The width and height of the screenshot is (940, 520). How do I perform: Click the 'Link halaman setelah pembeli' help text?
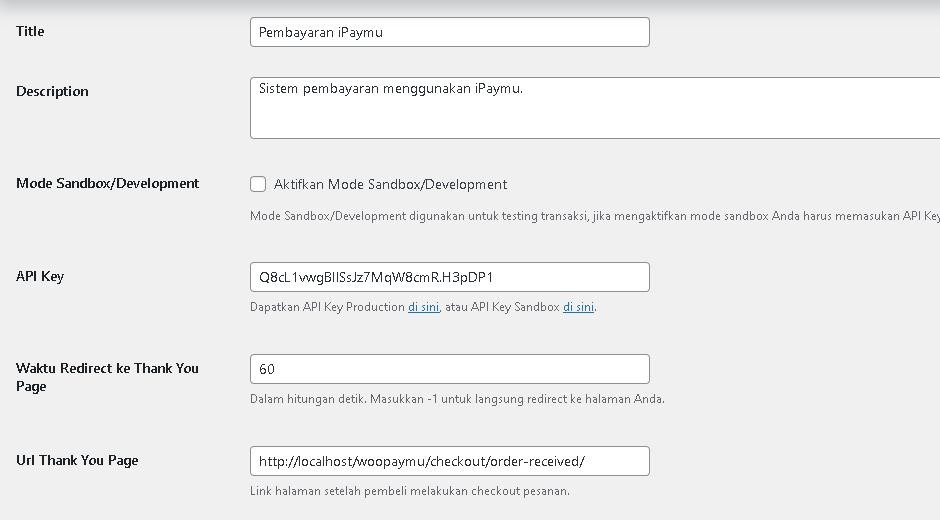[410, 491]
